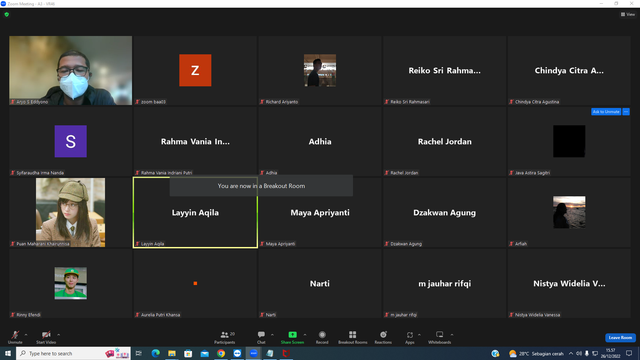This screenshot has height=360, width=640.
Task: Click the Rachel Jordan name label
Action: pos(444,142)
